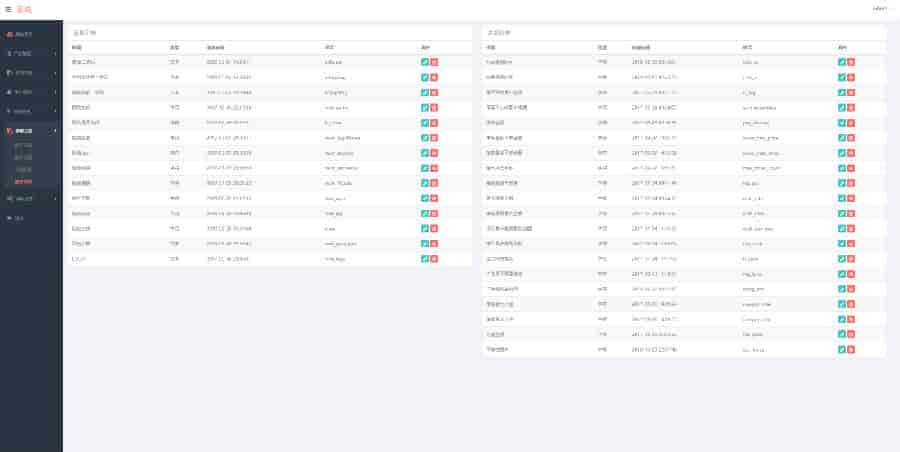The height and width of the screenshot is (452, 900).
Task: Edit the sixteenth row in right table
Action: click(x=841, y=289)
